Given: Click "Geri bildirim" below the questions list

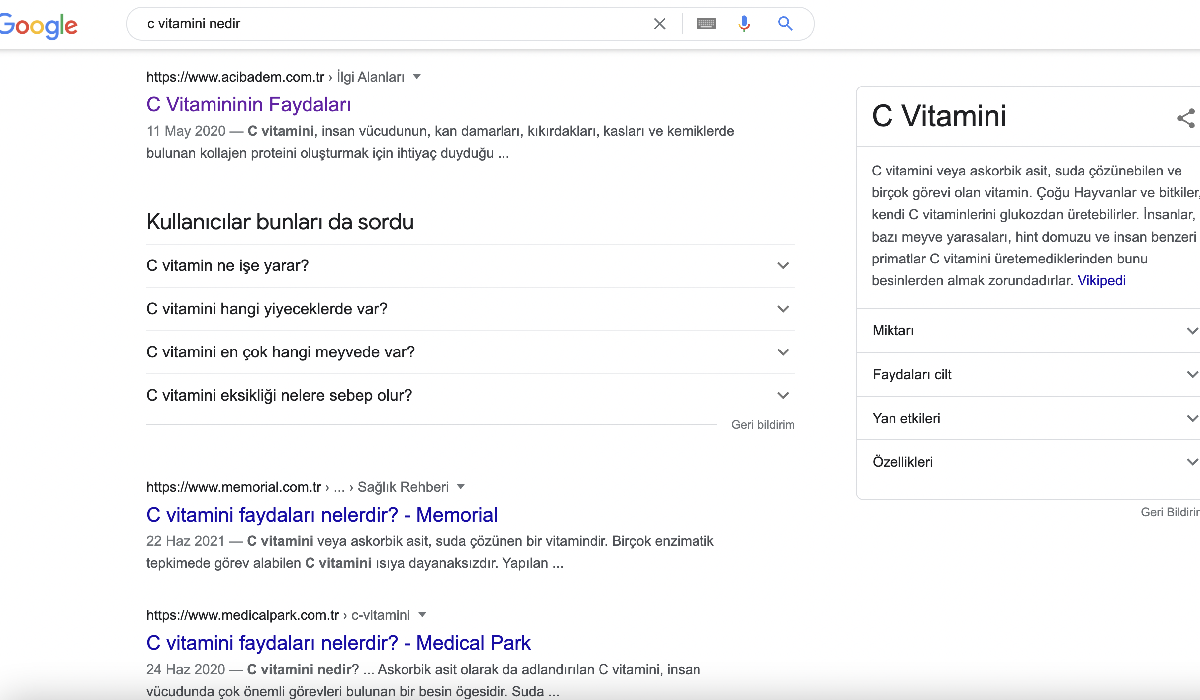Looking at the screenshot, I should (x=762, y=425).
